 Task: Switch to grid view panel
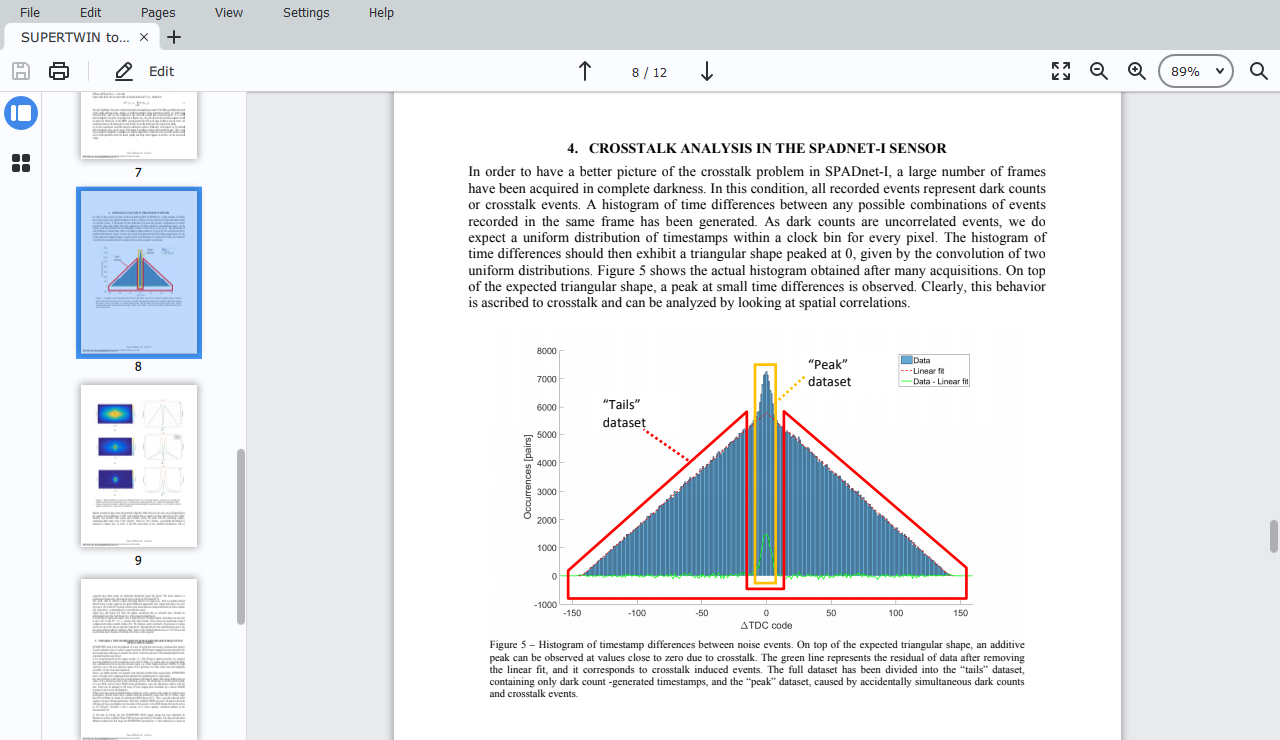[21, 163]
